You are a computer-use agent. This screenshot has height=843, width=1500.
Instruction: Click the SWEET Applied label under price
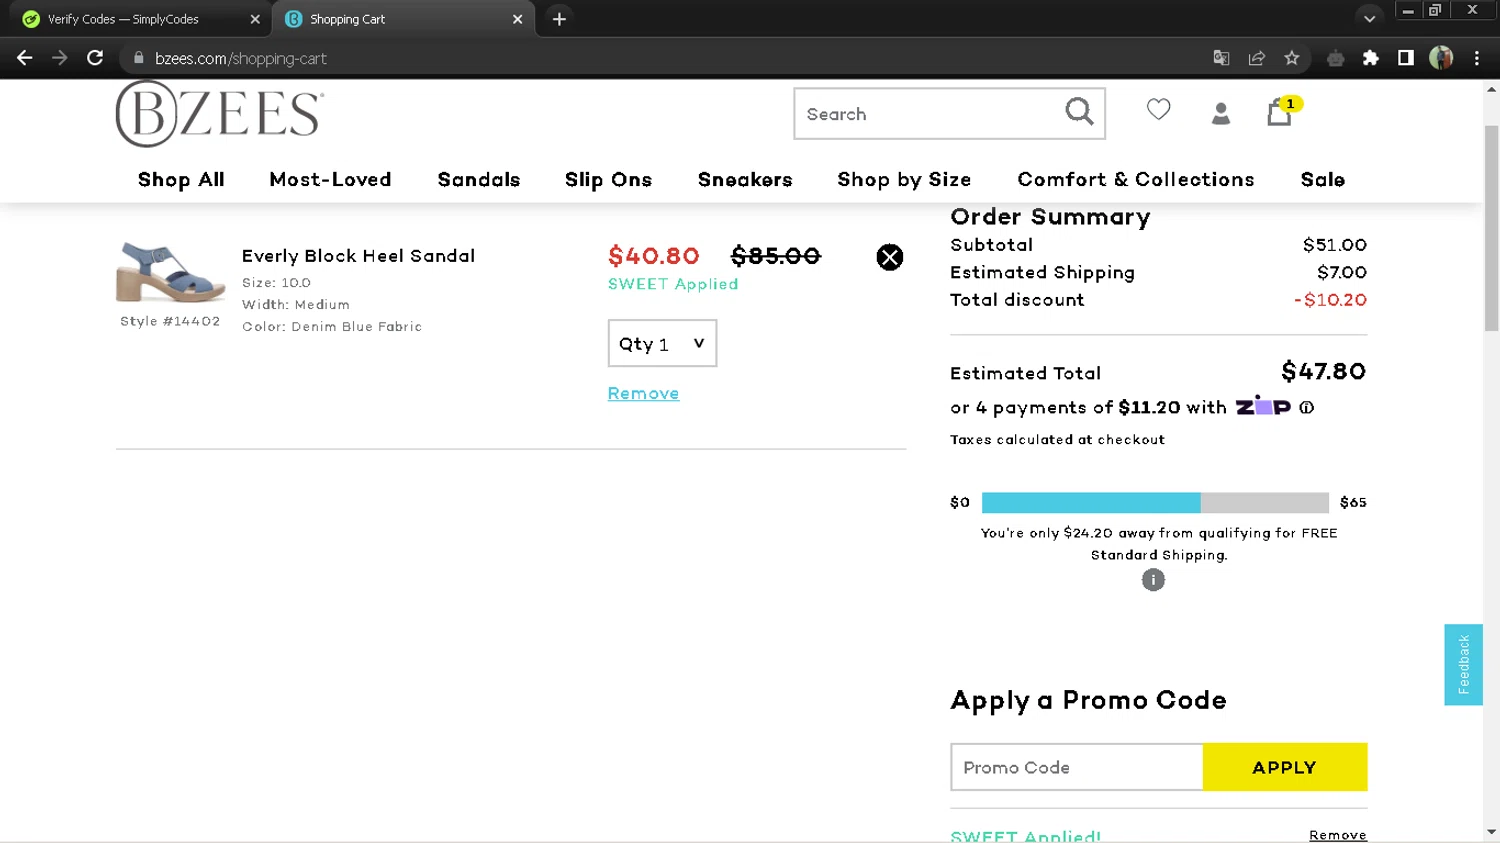click(673, 284)
